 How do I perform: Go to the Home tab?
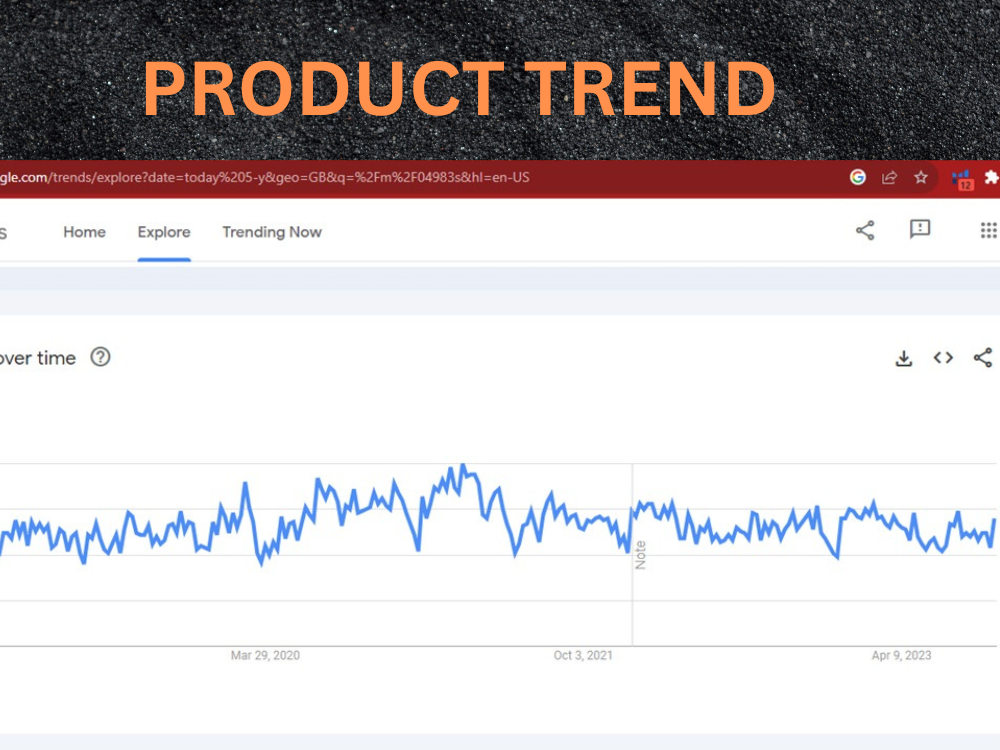(84, 232)
